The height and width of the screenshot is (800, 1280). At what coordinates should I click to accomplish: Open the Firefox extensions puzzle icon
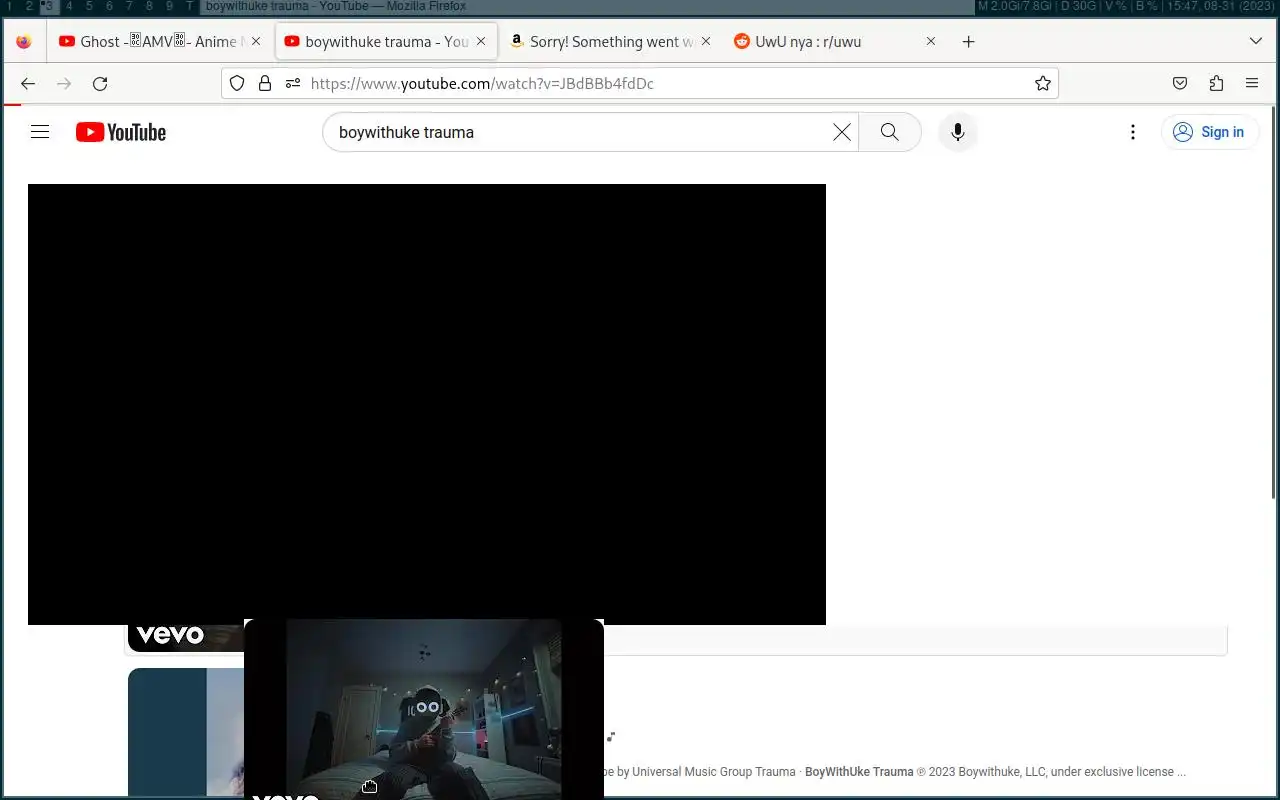coord(1216,83)
